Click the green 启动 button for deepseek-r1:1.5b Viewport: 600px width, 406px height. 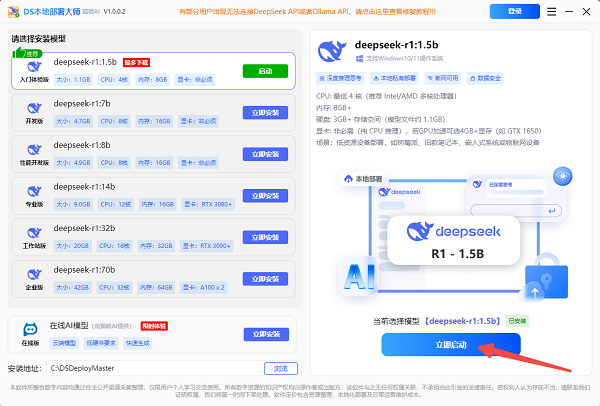pyautogui.click(x=265, y=71)
